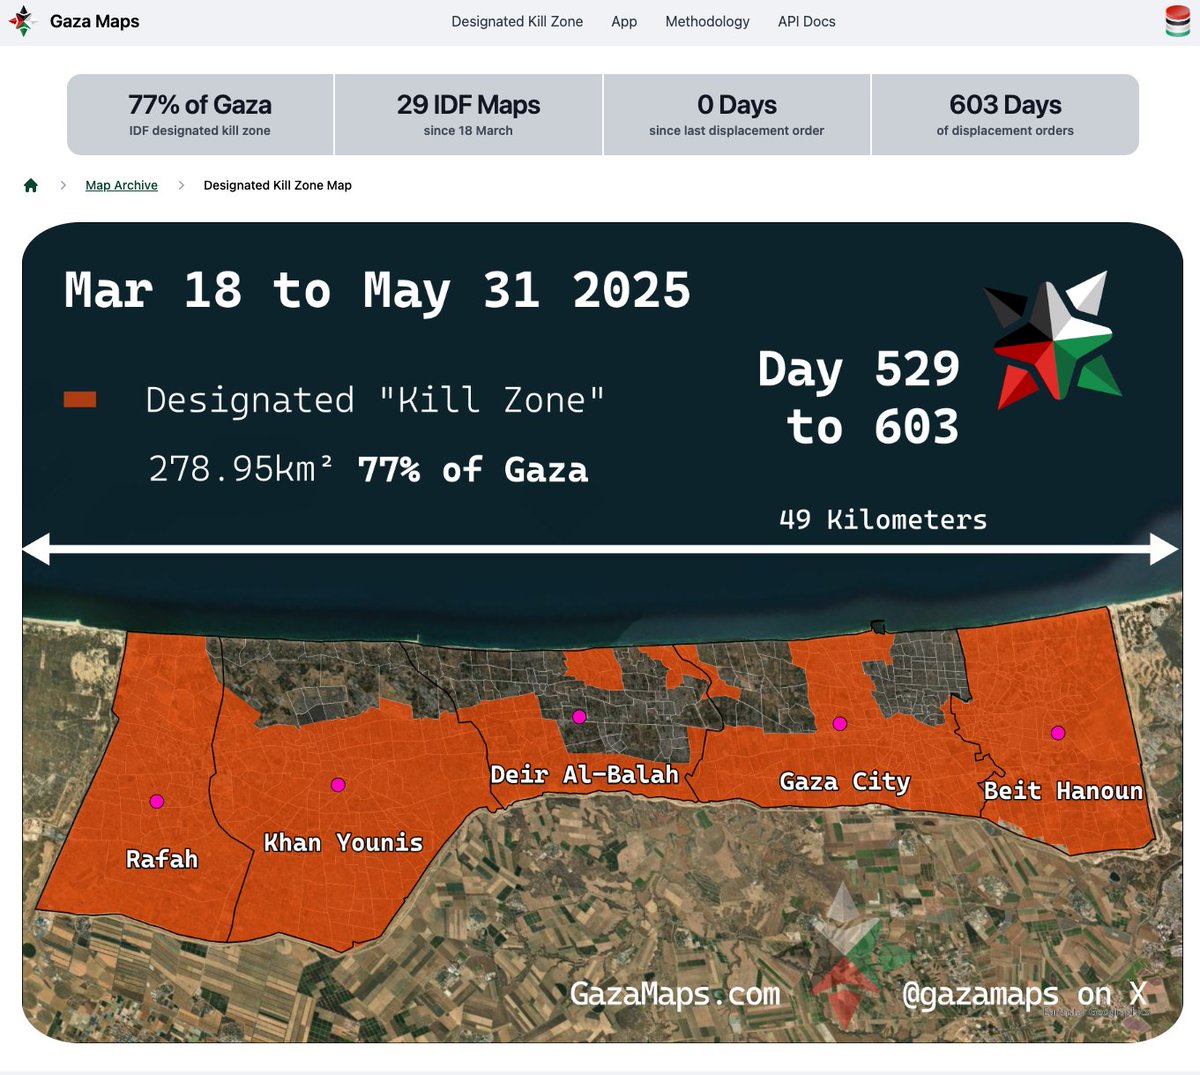Click the Mar 18 to May 31 2025 heading
1200x1075 pixels.
[377, 291]
